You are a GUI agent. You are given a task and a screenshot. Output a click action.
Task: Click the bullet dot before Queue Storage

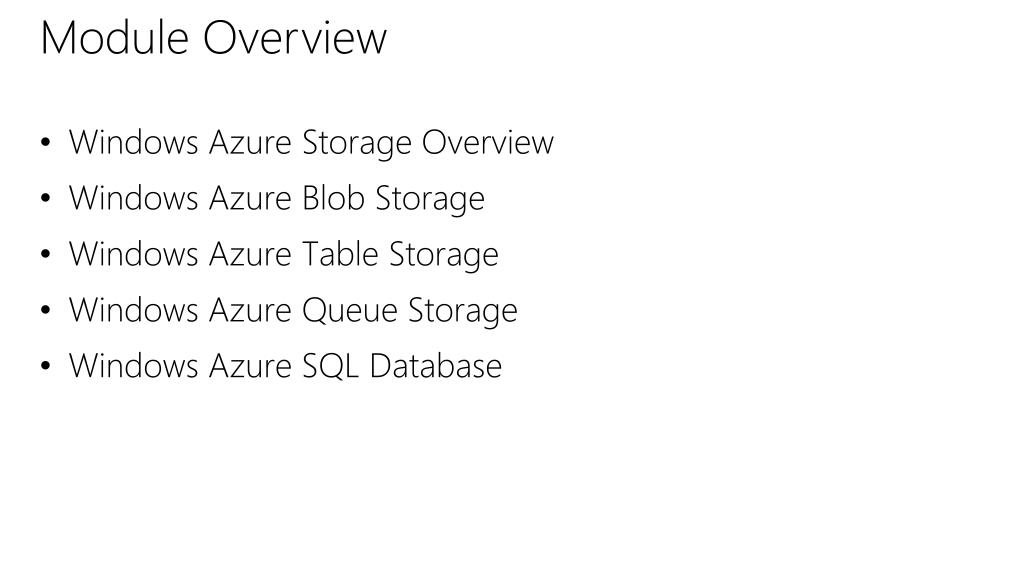coord(47,312)
